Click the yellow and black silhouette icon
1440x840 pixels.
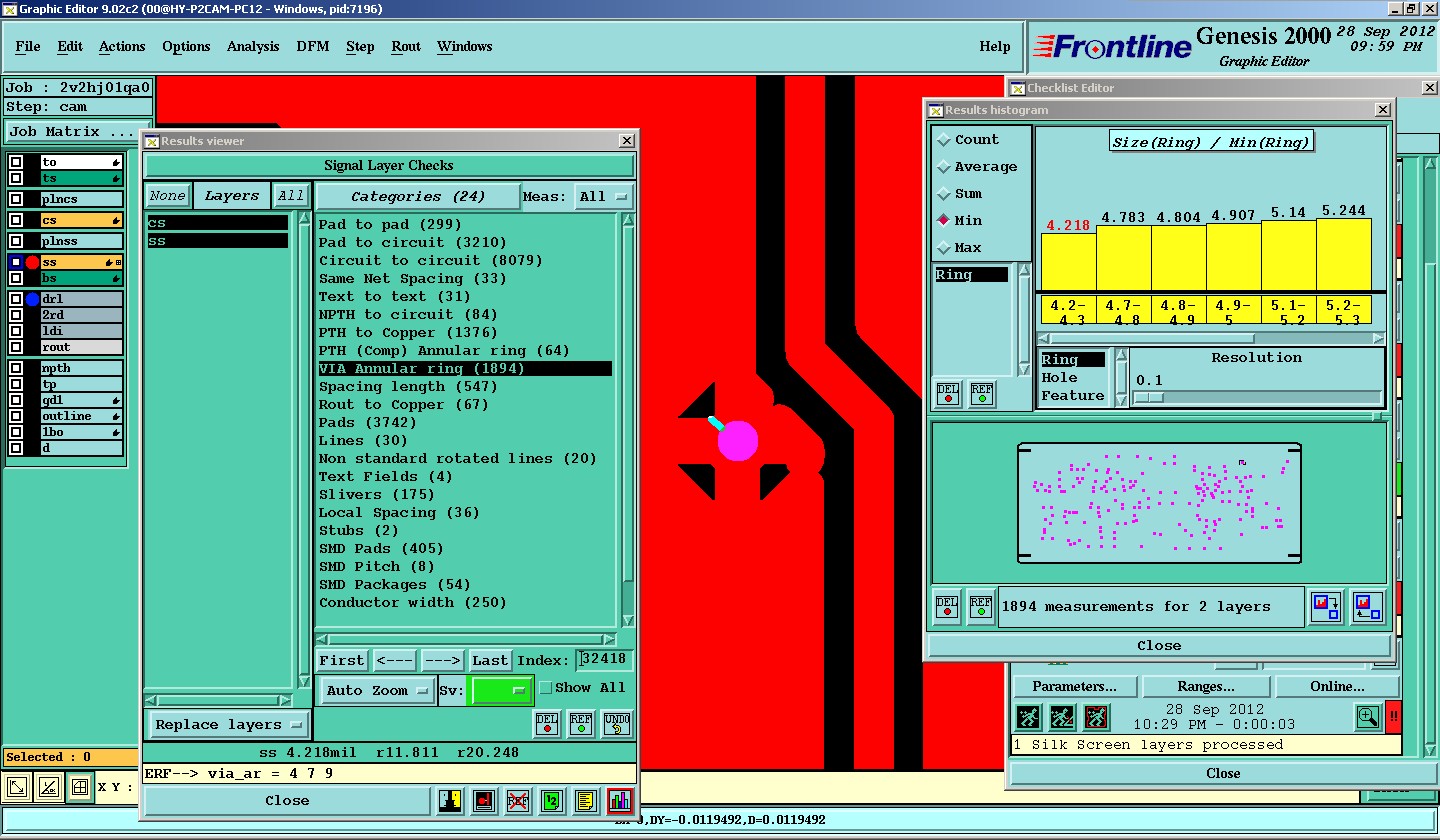(450, 801)
